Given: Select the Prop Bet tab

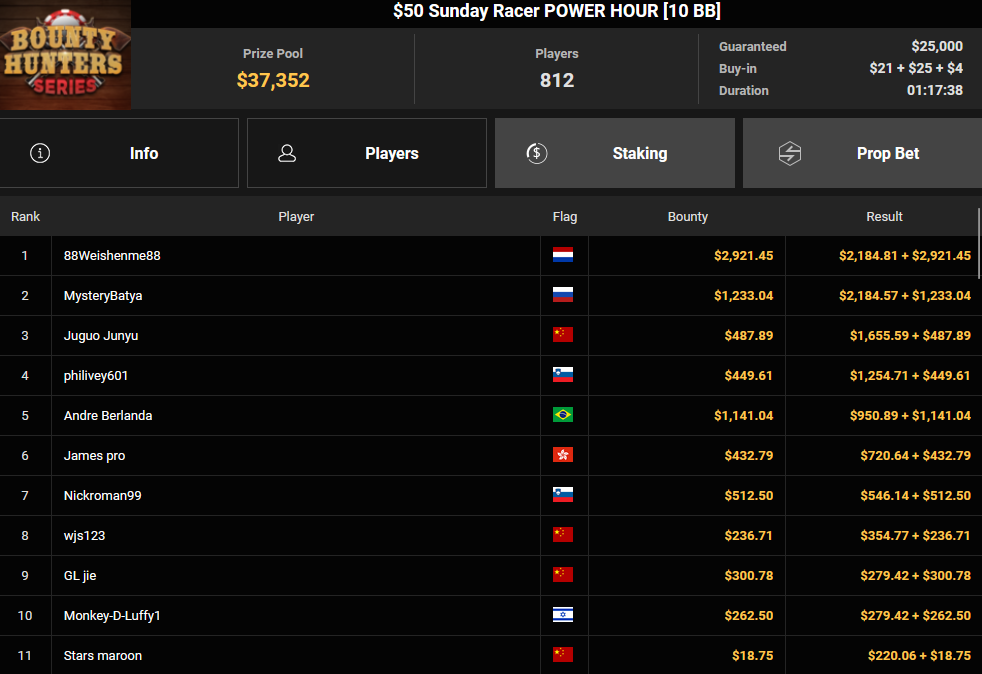Looking at the screenshot, I should (x=862, y=153).
